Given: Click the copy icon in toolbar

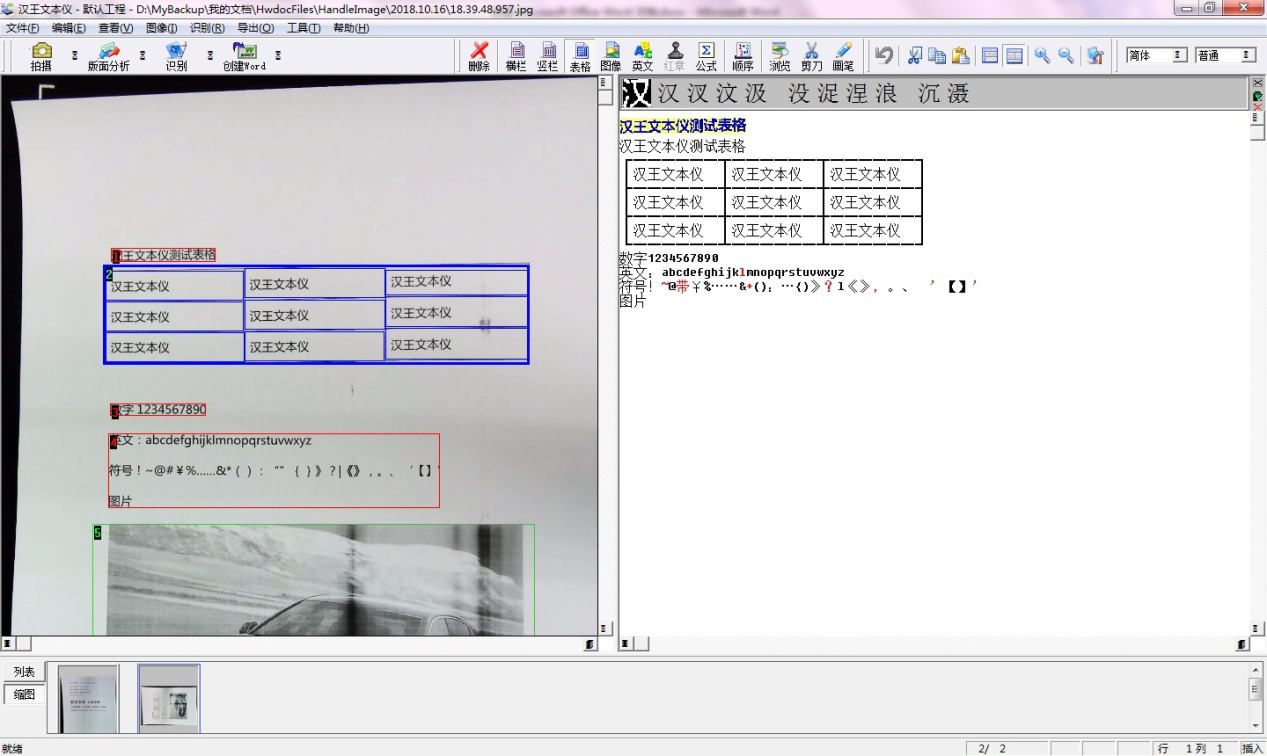Looking at the screenshot, I should tap(937, 56).
